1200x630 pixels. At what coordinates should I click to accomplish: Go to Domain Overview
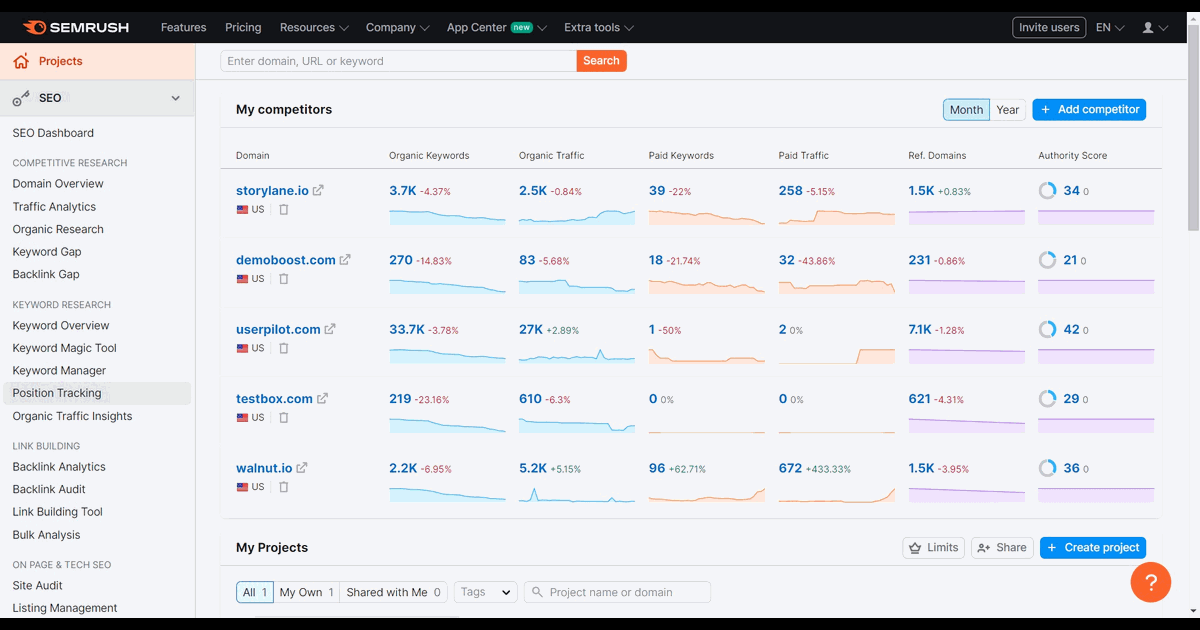click(x=58, y=184)
